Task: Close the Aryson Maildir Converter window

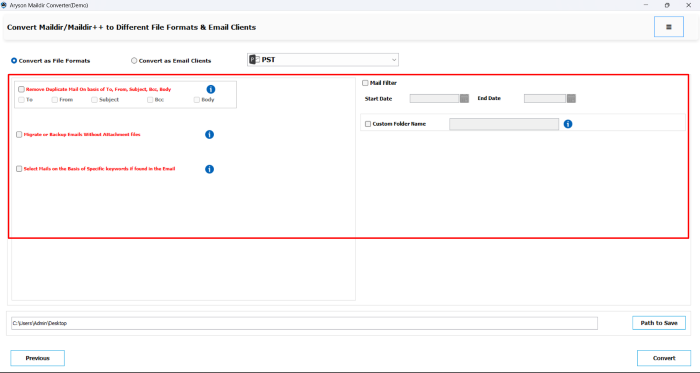Action: pyautogui.click(x=688, y=5)
